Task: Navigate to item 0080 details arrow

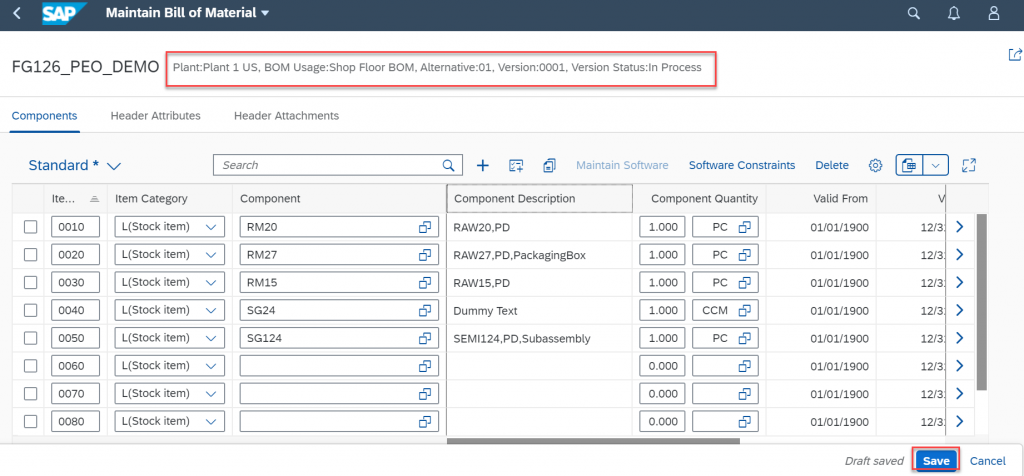Action: click(x=959, y=421)
